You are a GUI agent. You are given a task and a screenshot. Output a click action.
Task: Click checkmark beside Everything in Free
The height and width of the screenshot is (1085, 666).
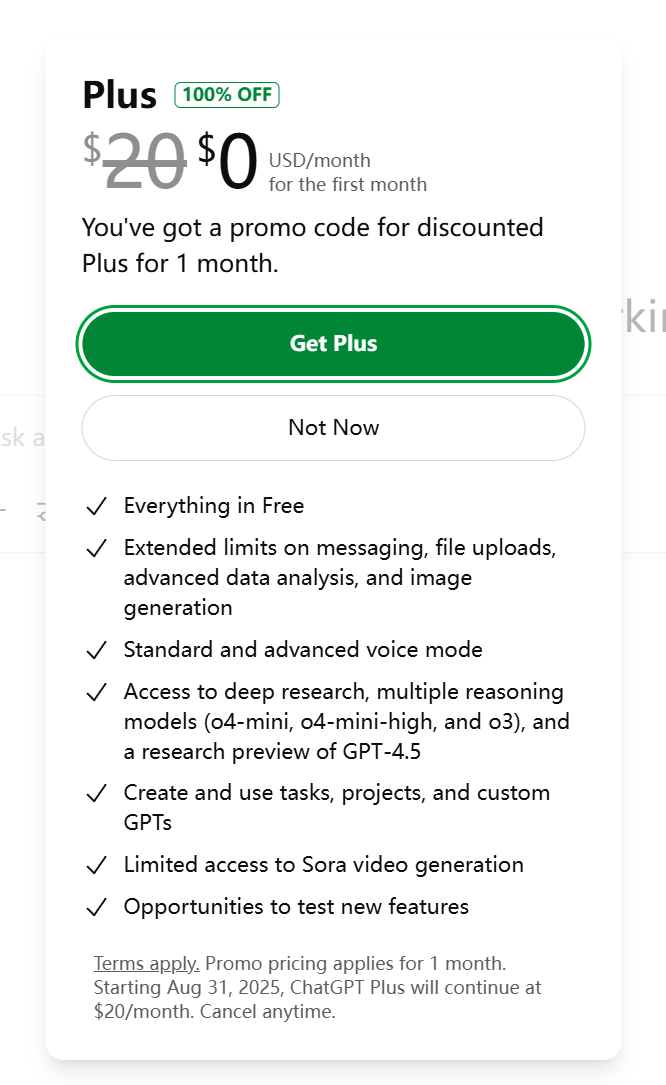(96, 507)
